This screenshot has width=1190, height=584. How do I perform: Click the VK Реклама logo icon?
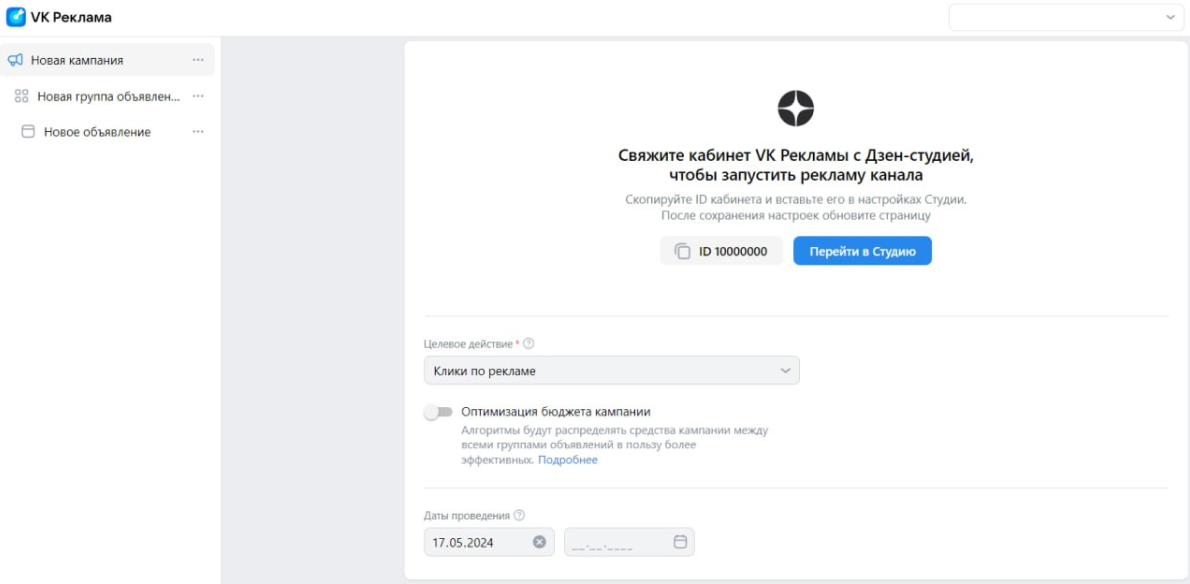(x=15, y=17)
